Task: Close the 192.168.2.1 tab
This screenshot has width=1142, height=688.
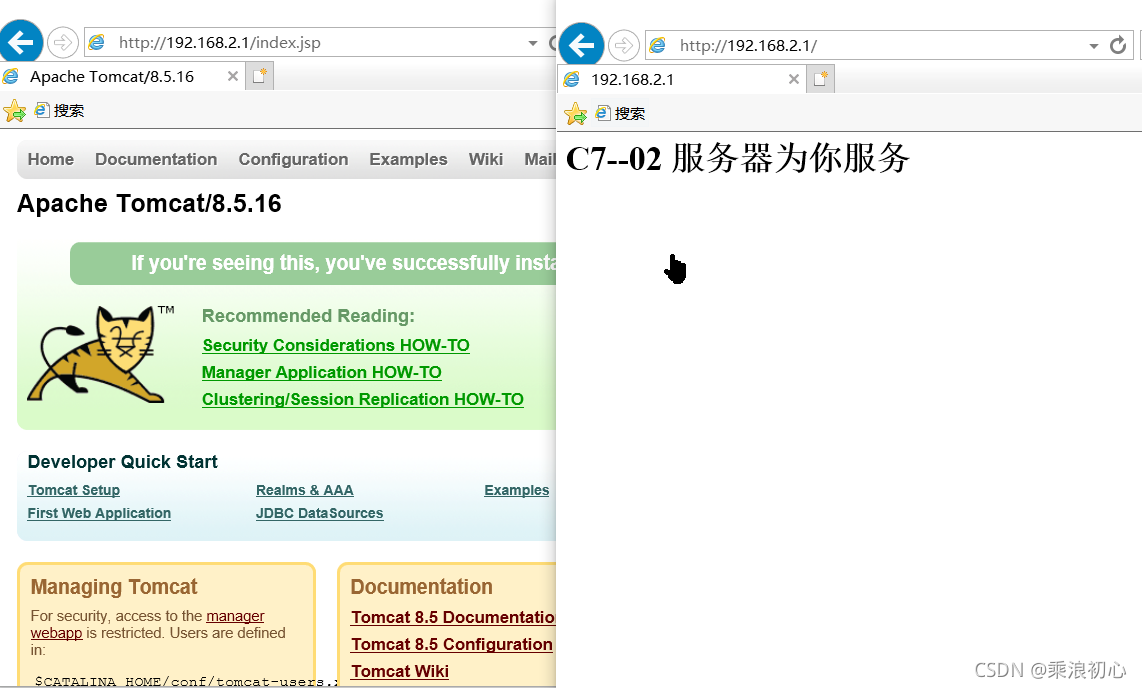Action: pos(794,79)
